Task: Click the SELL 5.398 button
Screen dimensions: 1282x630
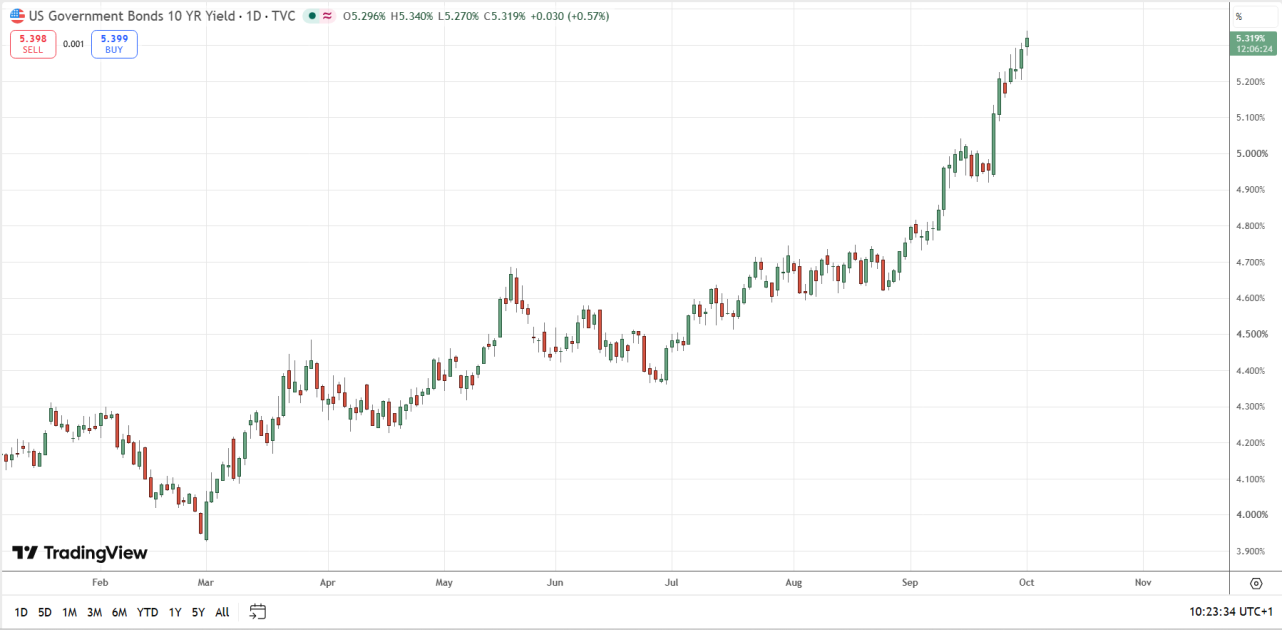Action: click(x=33, y=44)
